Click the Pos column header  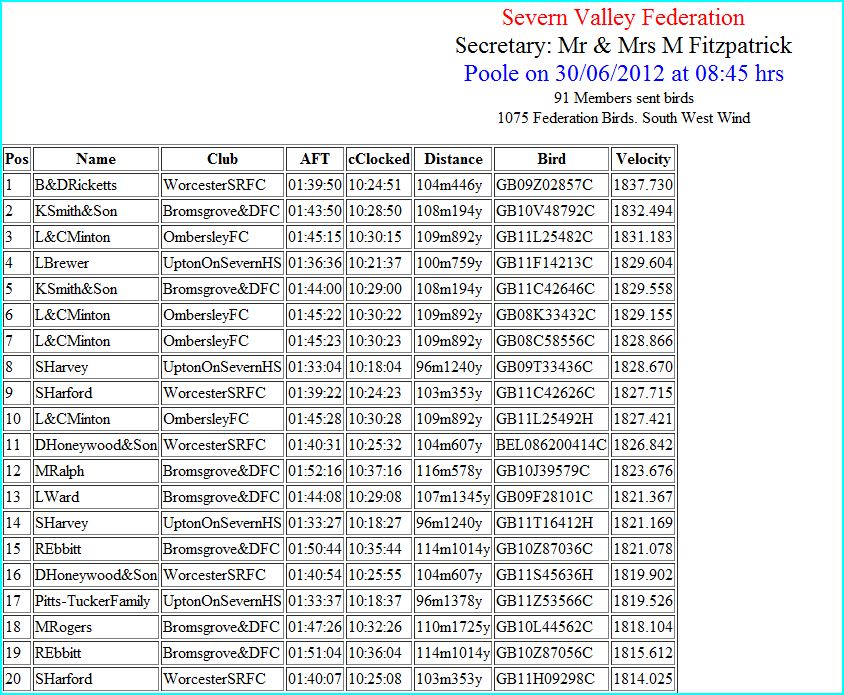point(16,159)
